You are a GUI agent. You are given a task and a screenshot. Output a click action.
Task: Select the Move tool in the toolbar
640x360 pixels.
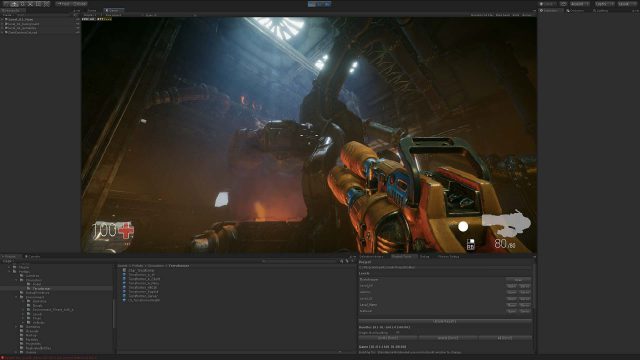[14, 4]
